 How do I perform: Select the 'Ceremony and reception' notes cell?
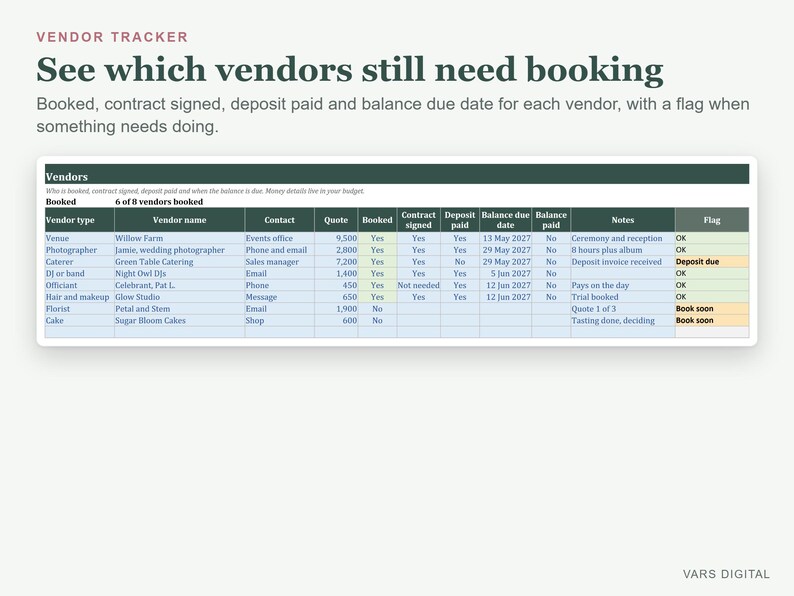pos(623,238)
